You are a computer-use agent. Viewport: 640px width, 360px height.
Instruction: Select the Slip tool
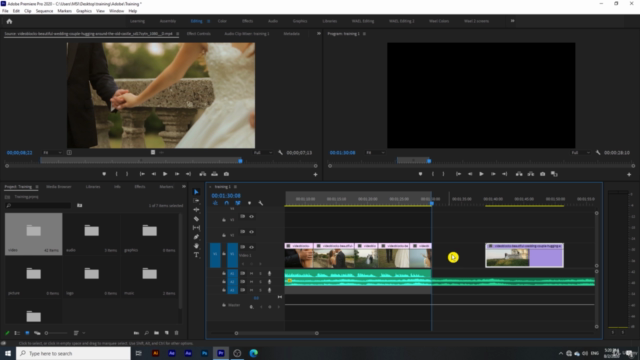point(196,228)
